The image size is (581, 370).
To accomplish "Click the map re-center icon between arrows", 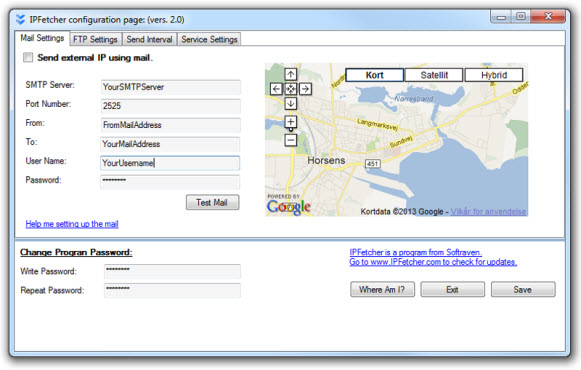I will click(x=290, y=89).
